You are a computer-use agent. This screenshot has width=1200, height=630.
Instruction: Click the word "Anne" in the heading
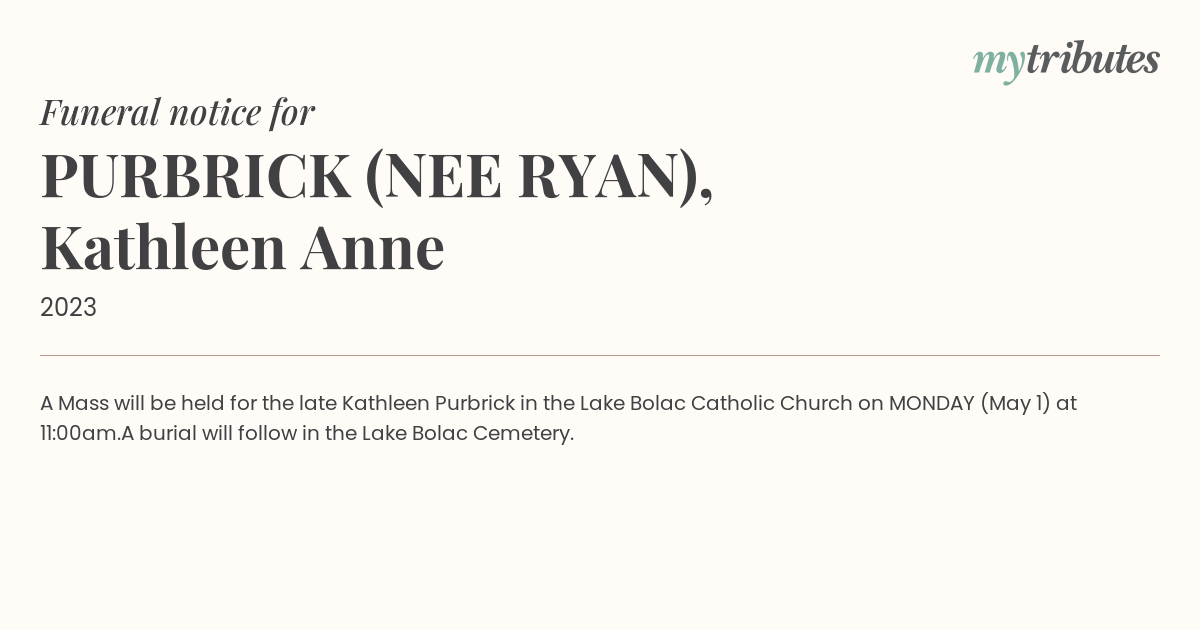point(372,248)
